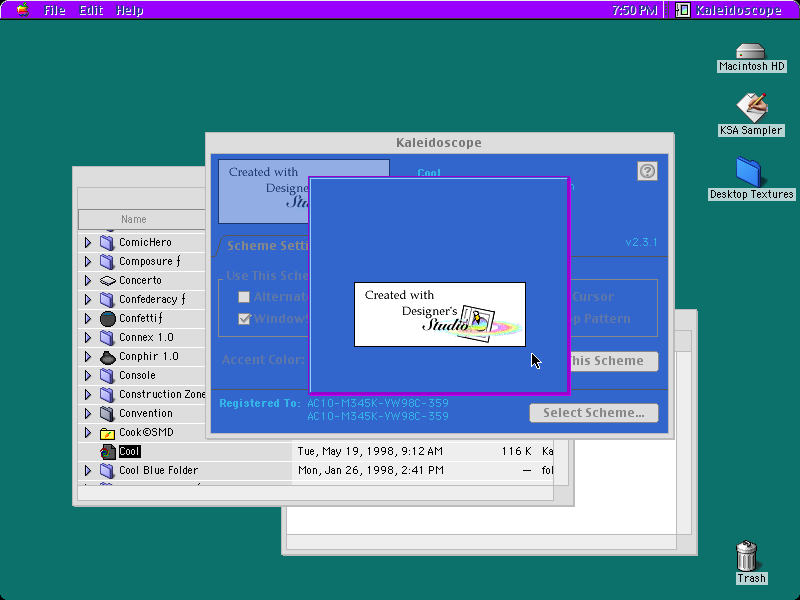Select the Cool scheme file icon
800x600 pixels.
(x=108, y=452)
